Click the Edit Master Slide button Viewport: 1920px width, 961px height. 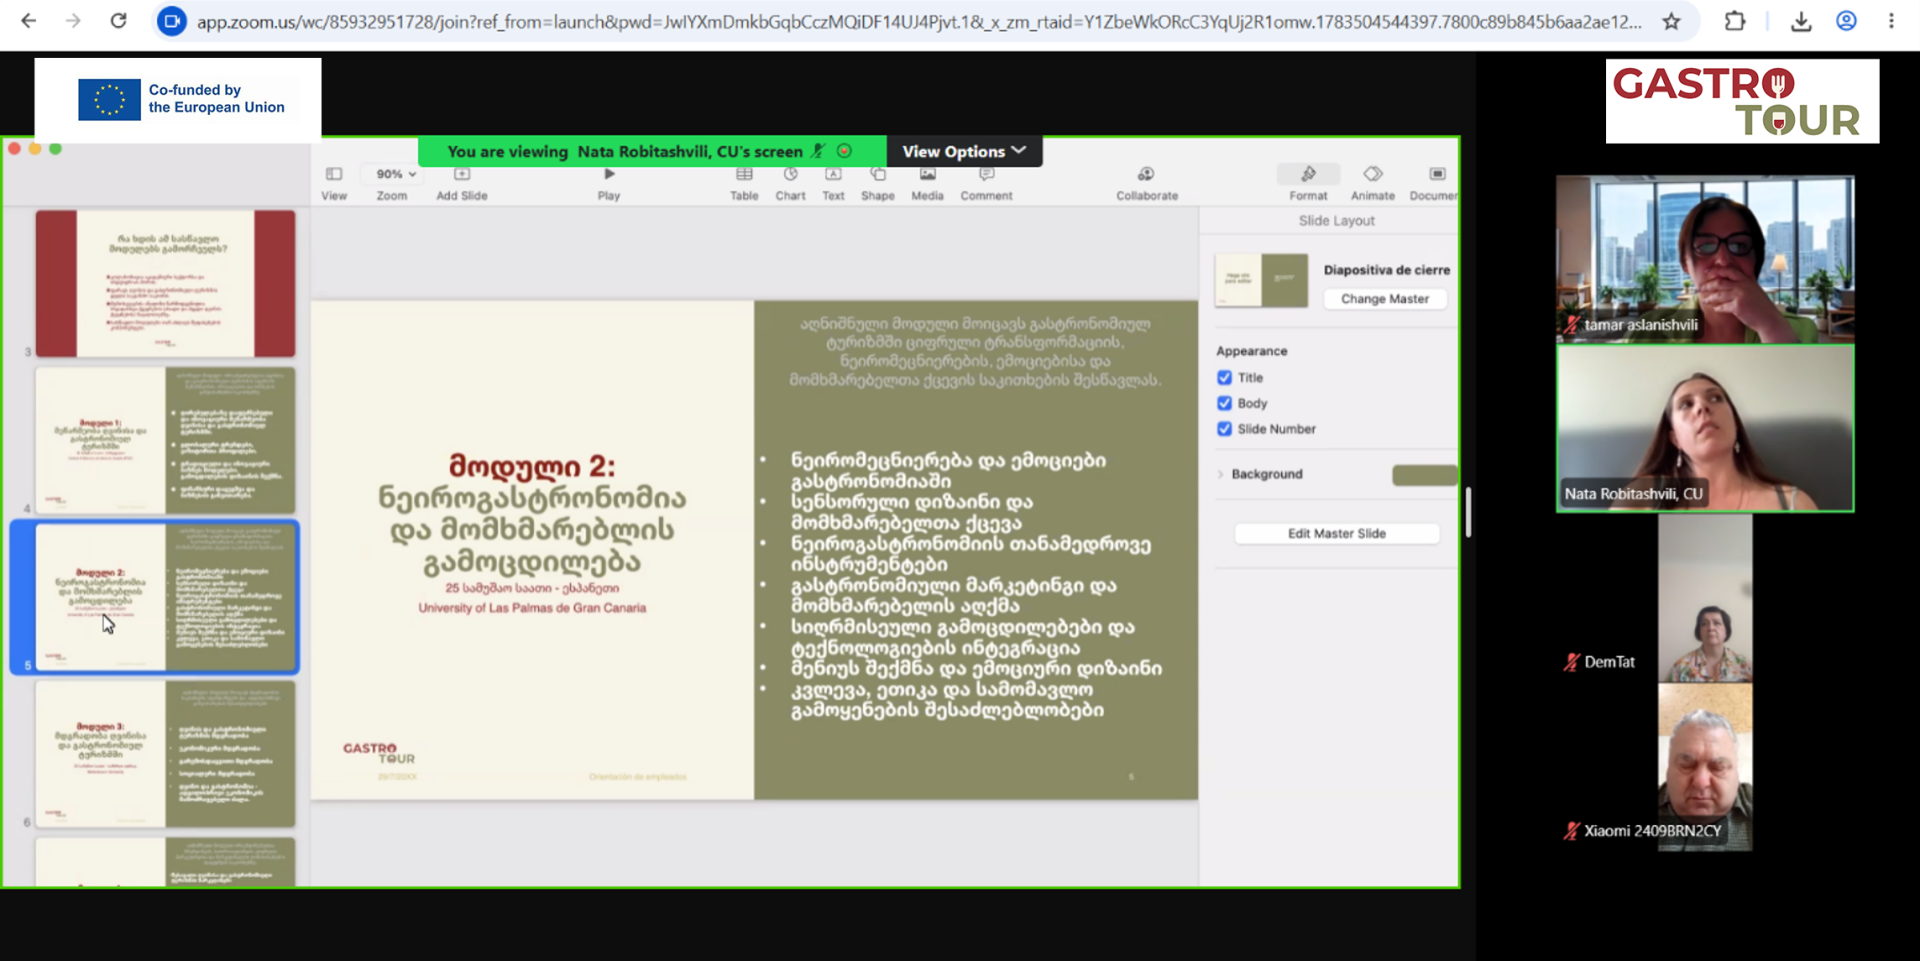(x=1337, y=534)
